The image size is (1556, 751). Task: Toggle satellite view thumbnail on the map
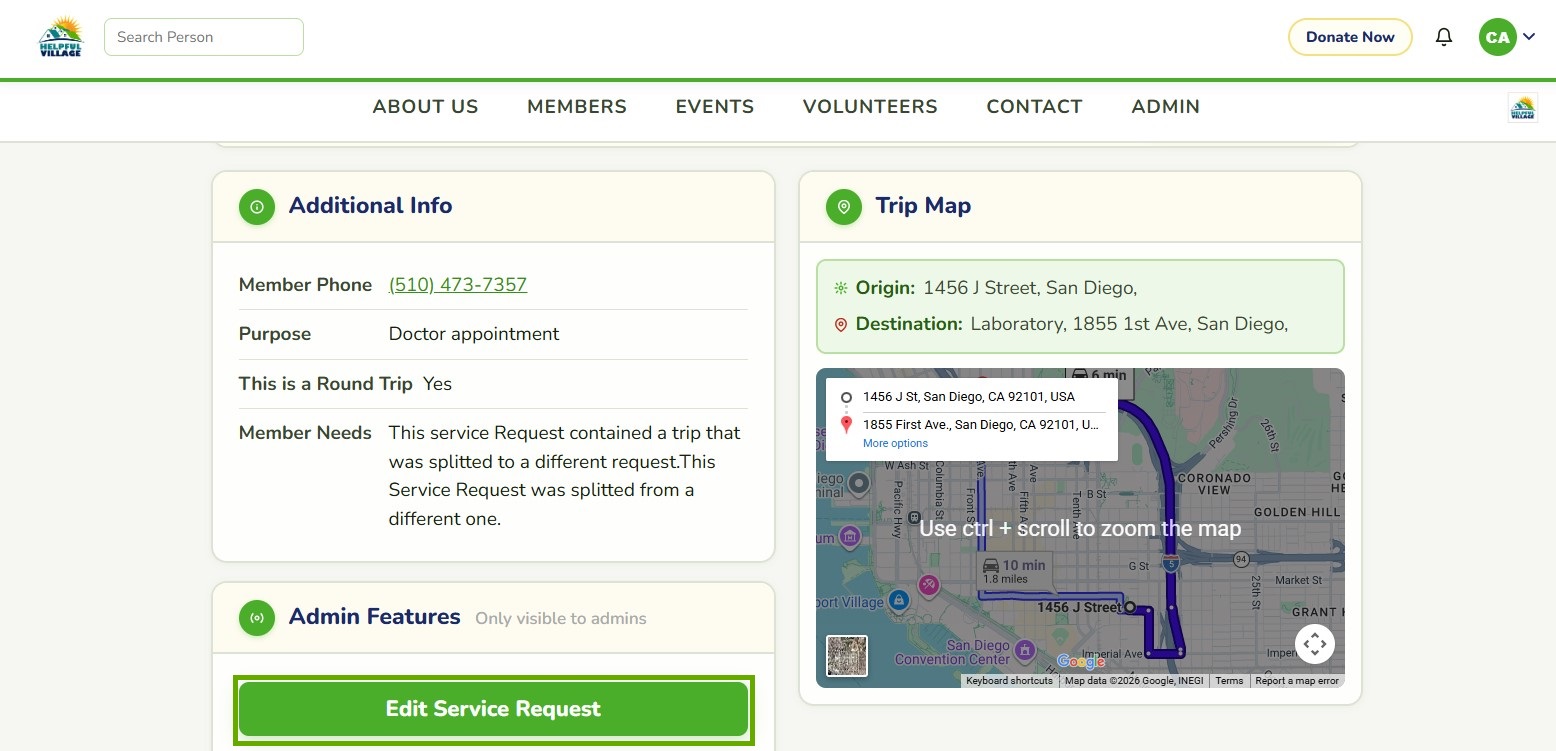tap(847, 656)
